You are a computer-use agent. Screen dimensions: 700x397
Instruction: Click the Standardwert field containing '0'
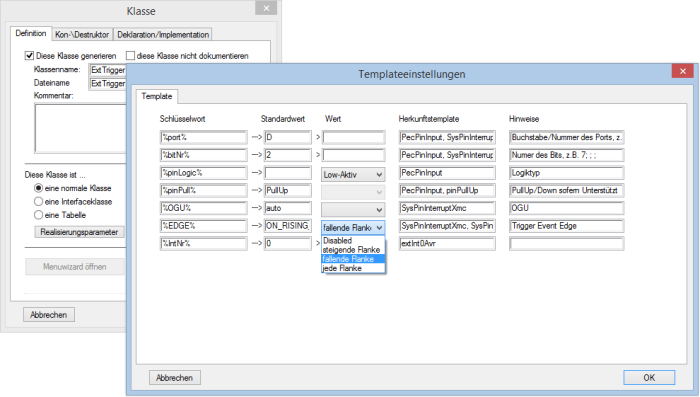[288, 243]
